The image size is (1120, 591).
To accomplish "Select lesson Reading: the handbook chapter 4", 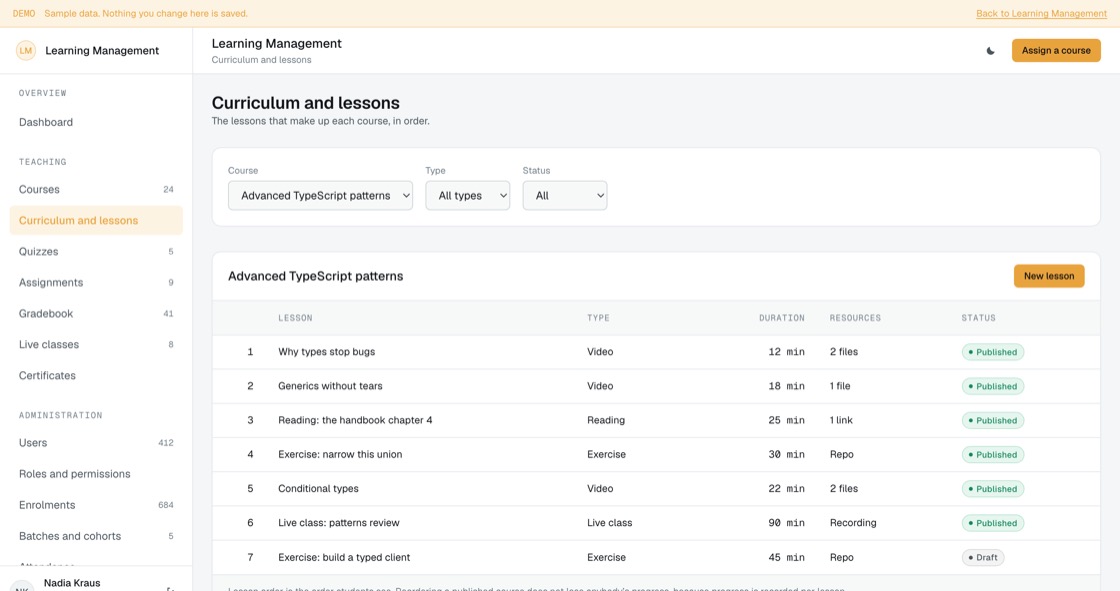I will tap(355, 420).
